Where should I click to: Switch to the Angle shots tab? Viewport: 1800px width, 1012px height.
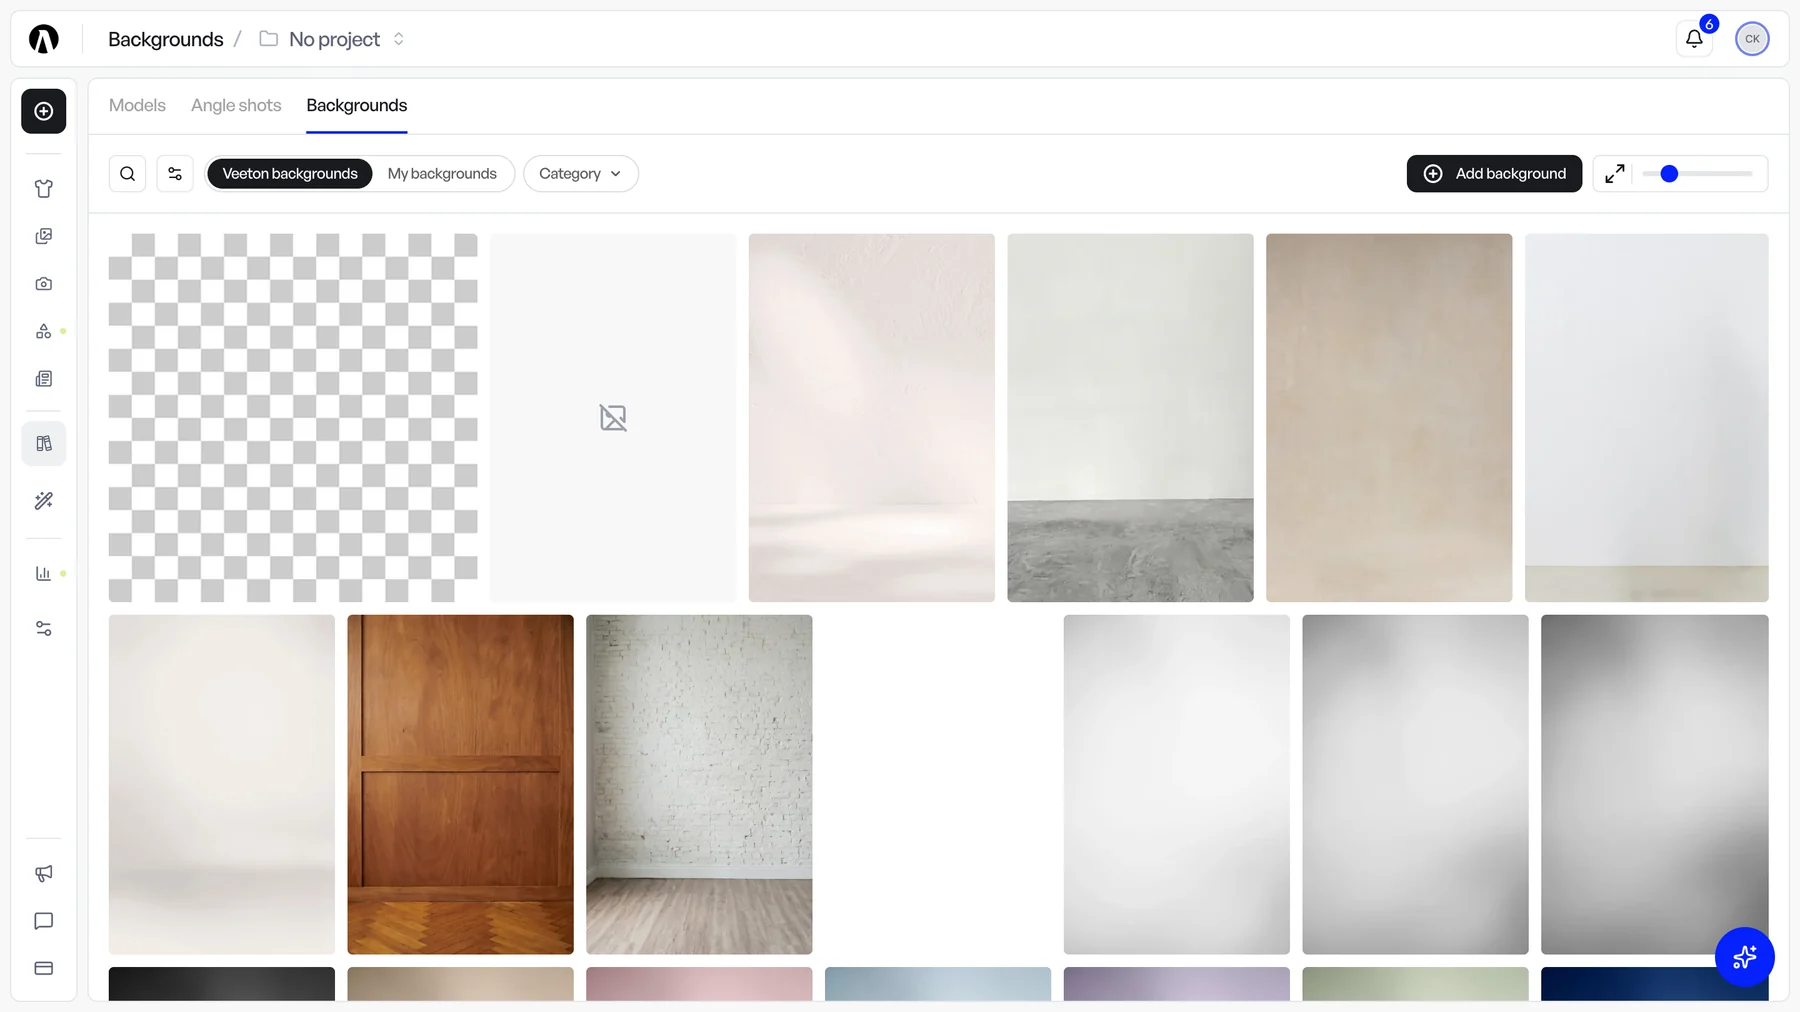[236, 105]
